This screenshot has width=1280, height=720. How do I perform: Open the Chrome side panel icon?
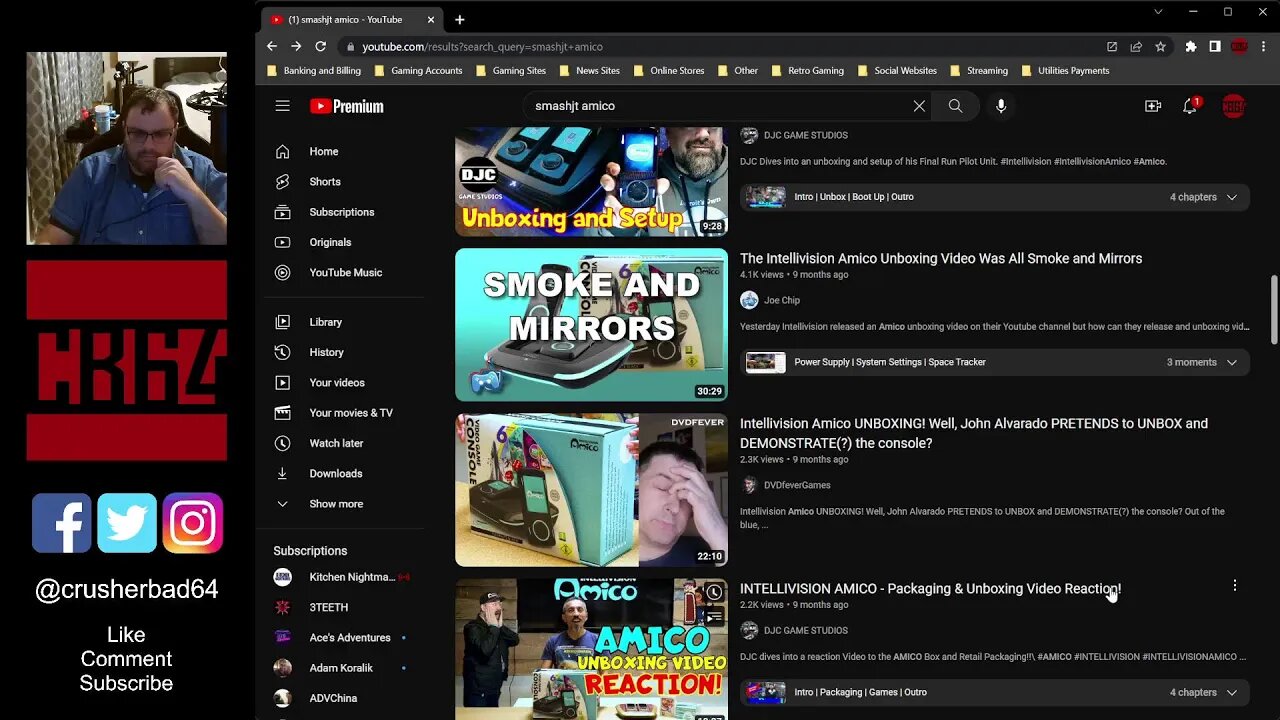tap(1215, 46)
